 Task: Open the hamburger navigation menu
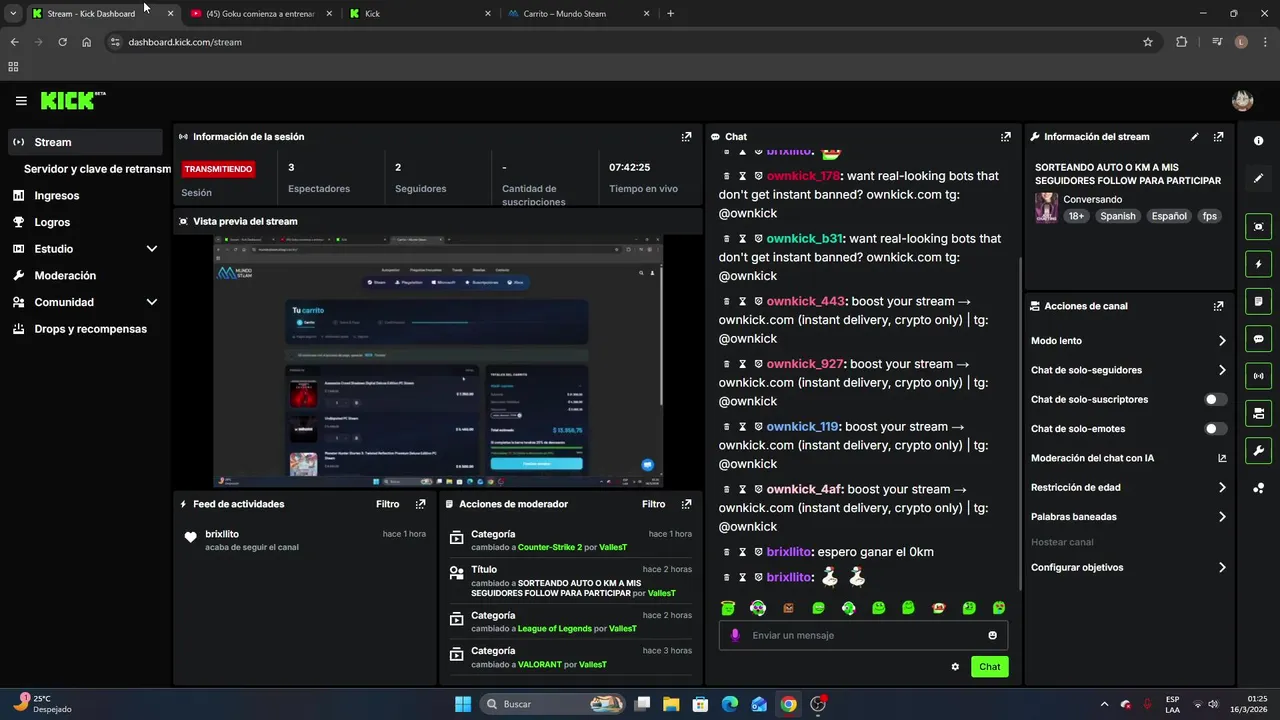21,101
